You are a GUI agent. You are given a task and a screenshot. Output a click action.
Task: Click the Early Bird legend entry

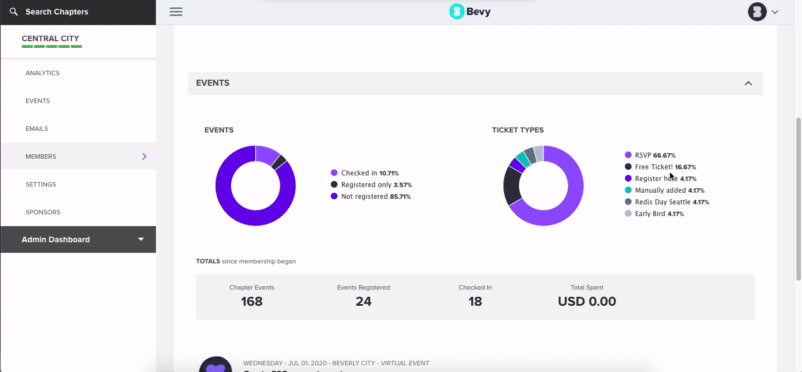coord(654,214)
